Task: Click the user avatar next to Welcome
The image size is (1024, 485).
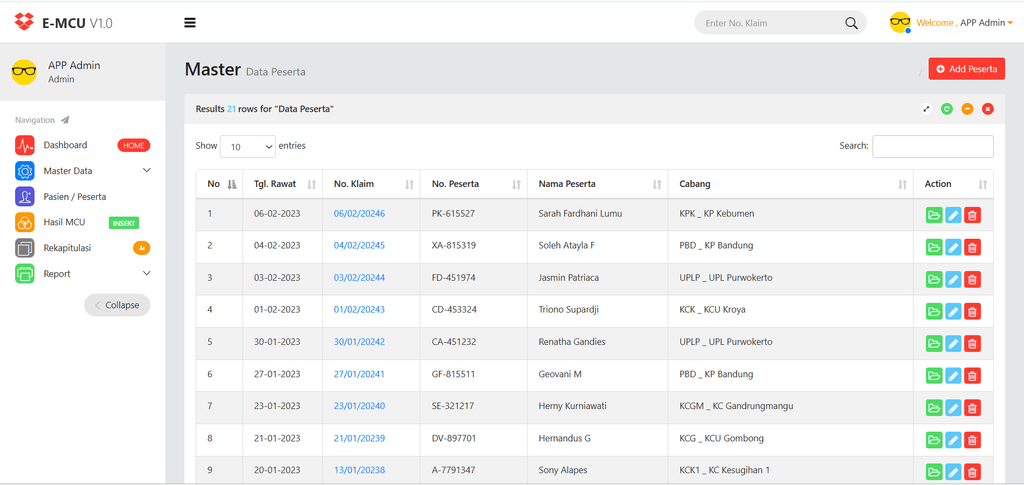Action: (900, 22)
